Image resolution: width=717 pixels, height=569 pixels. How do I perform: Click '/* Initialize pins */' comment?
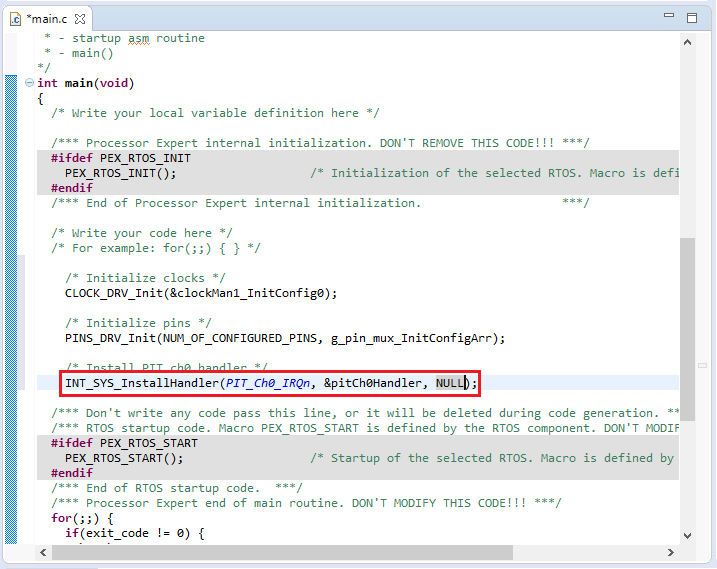point(138,323)
